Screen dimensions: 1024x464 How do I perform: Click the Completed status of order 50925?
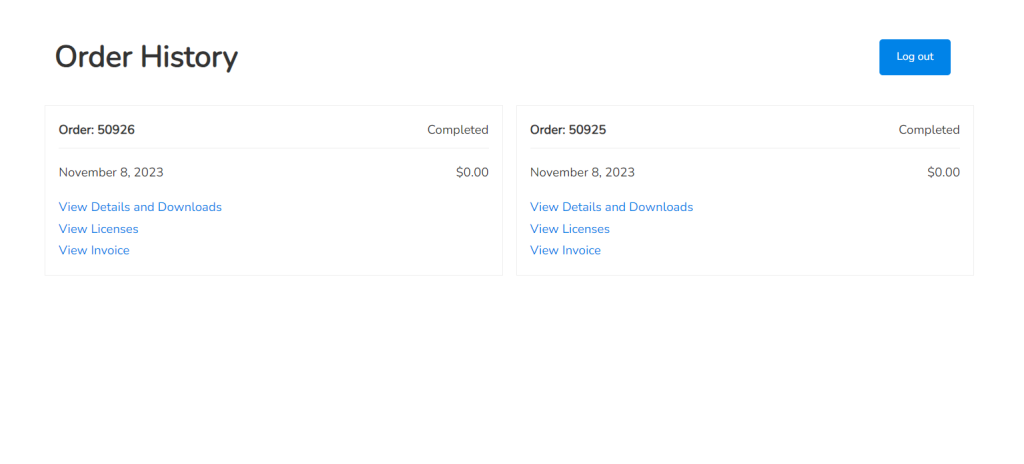(x=928, y=130)
